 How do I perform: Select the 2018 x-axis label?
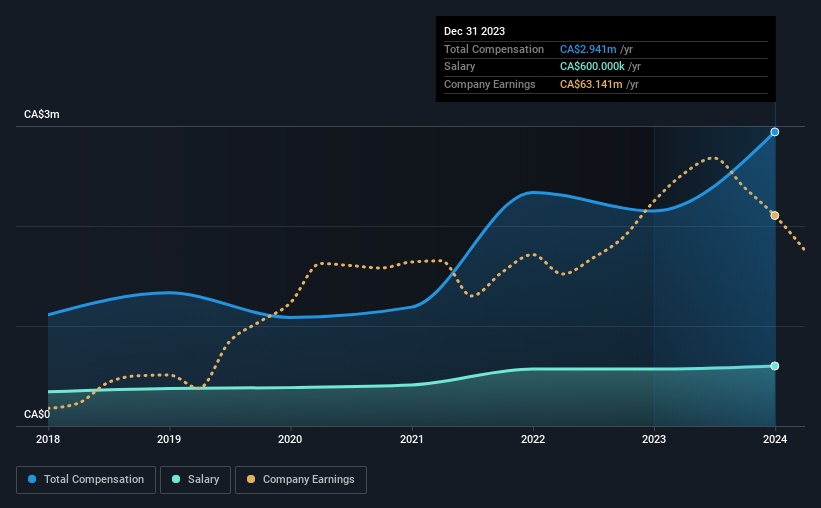(48, 439)
